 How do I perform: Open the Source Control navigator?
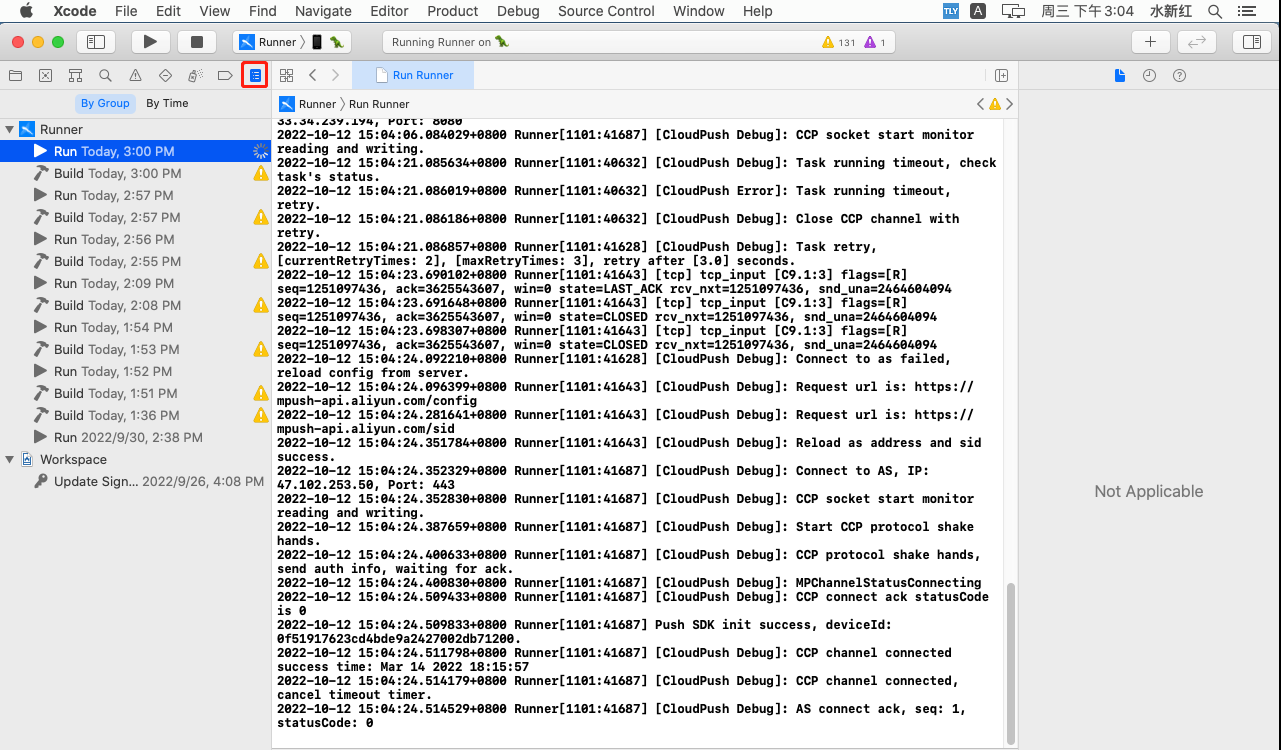(x=45, y=75)
